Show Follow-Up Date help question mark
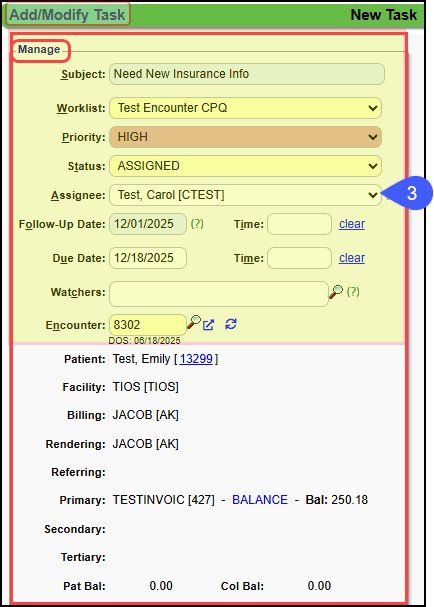 tap(197, 224)
